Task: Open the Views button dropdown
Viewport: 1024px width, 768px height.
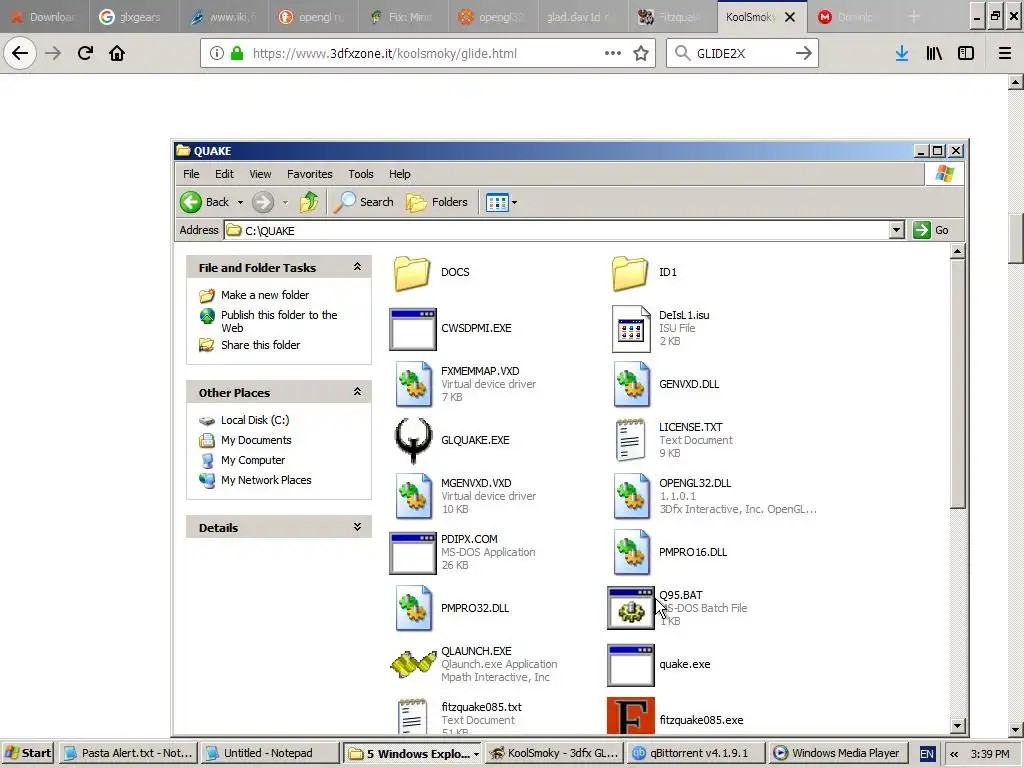Action: click(x=515, y=202)
